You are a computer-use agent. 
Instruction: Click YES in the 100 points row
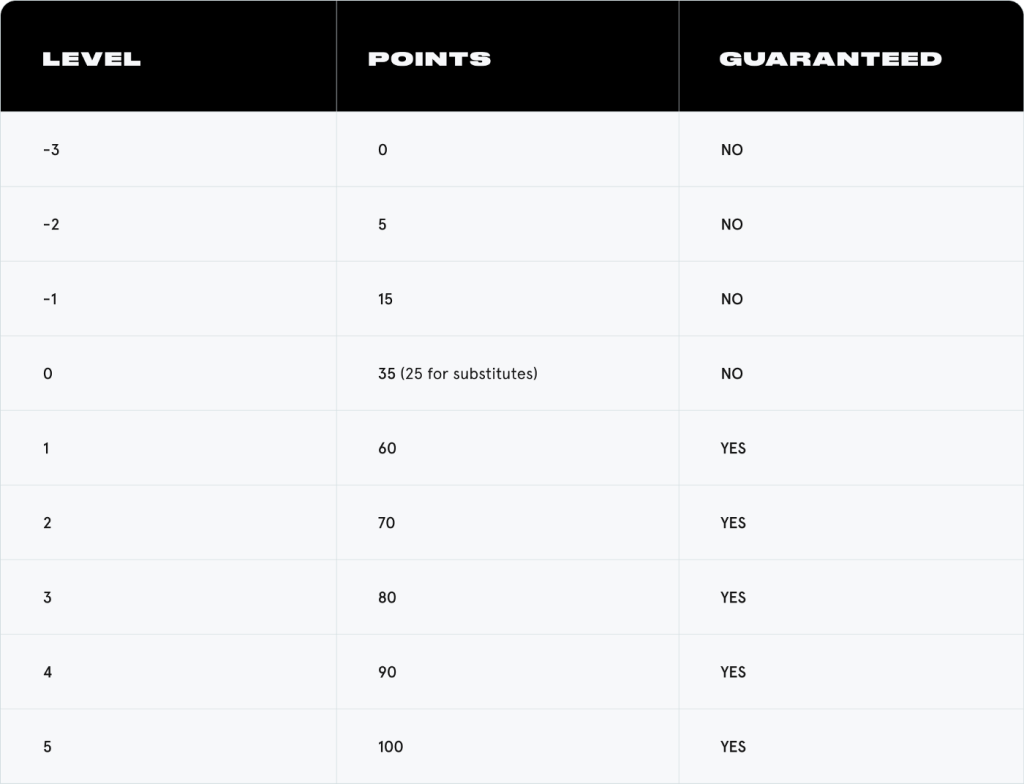[733, 747]
